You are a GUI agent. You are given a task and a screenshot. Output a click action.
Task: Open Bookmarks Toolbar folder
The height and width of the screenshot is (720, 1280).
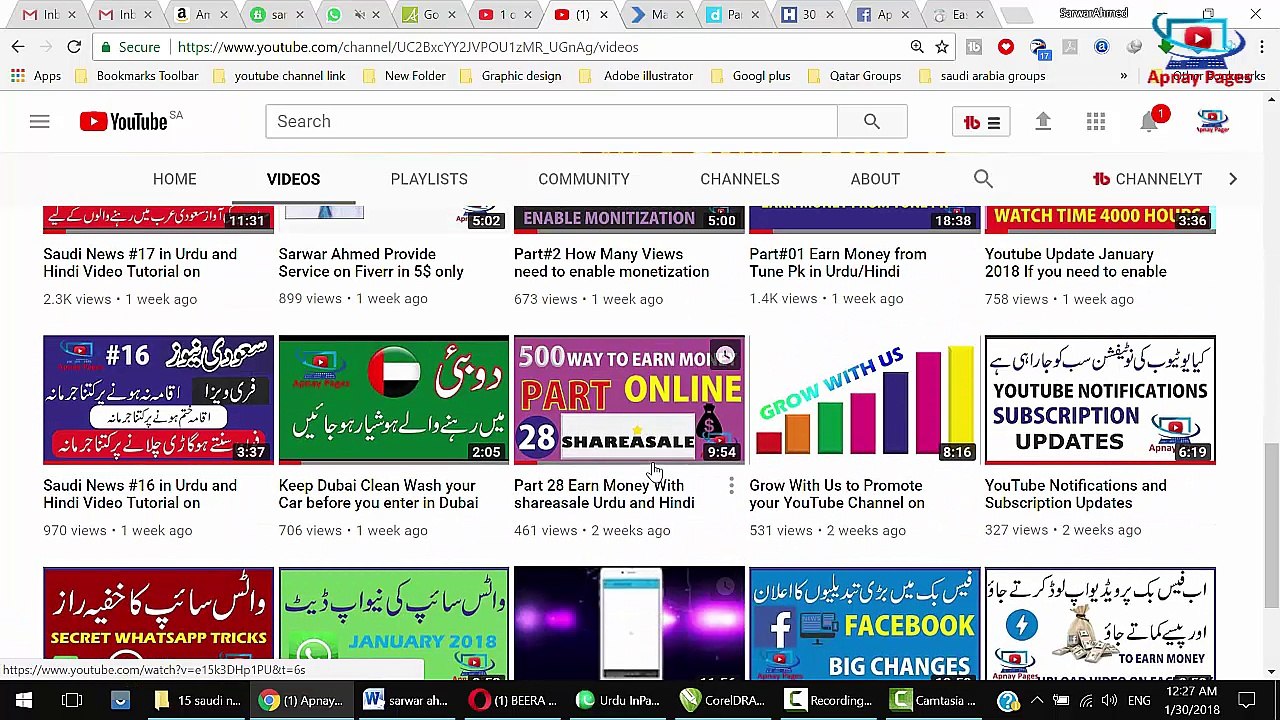[136, 76]
